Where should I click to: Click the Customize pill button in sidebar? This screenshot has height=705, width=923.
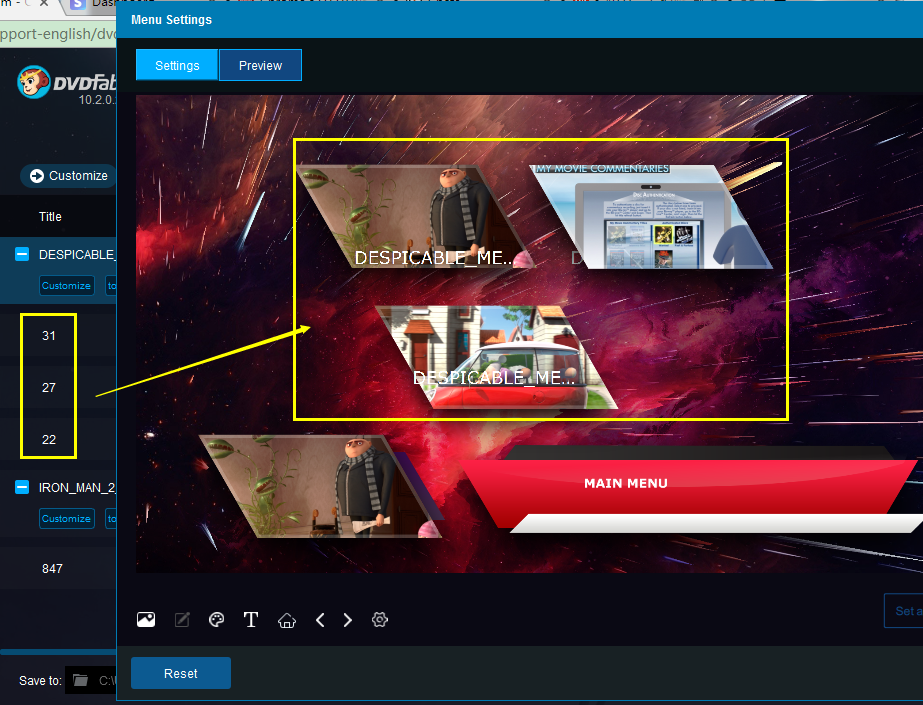(68, 176)
